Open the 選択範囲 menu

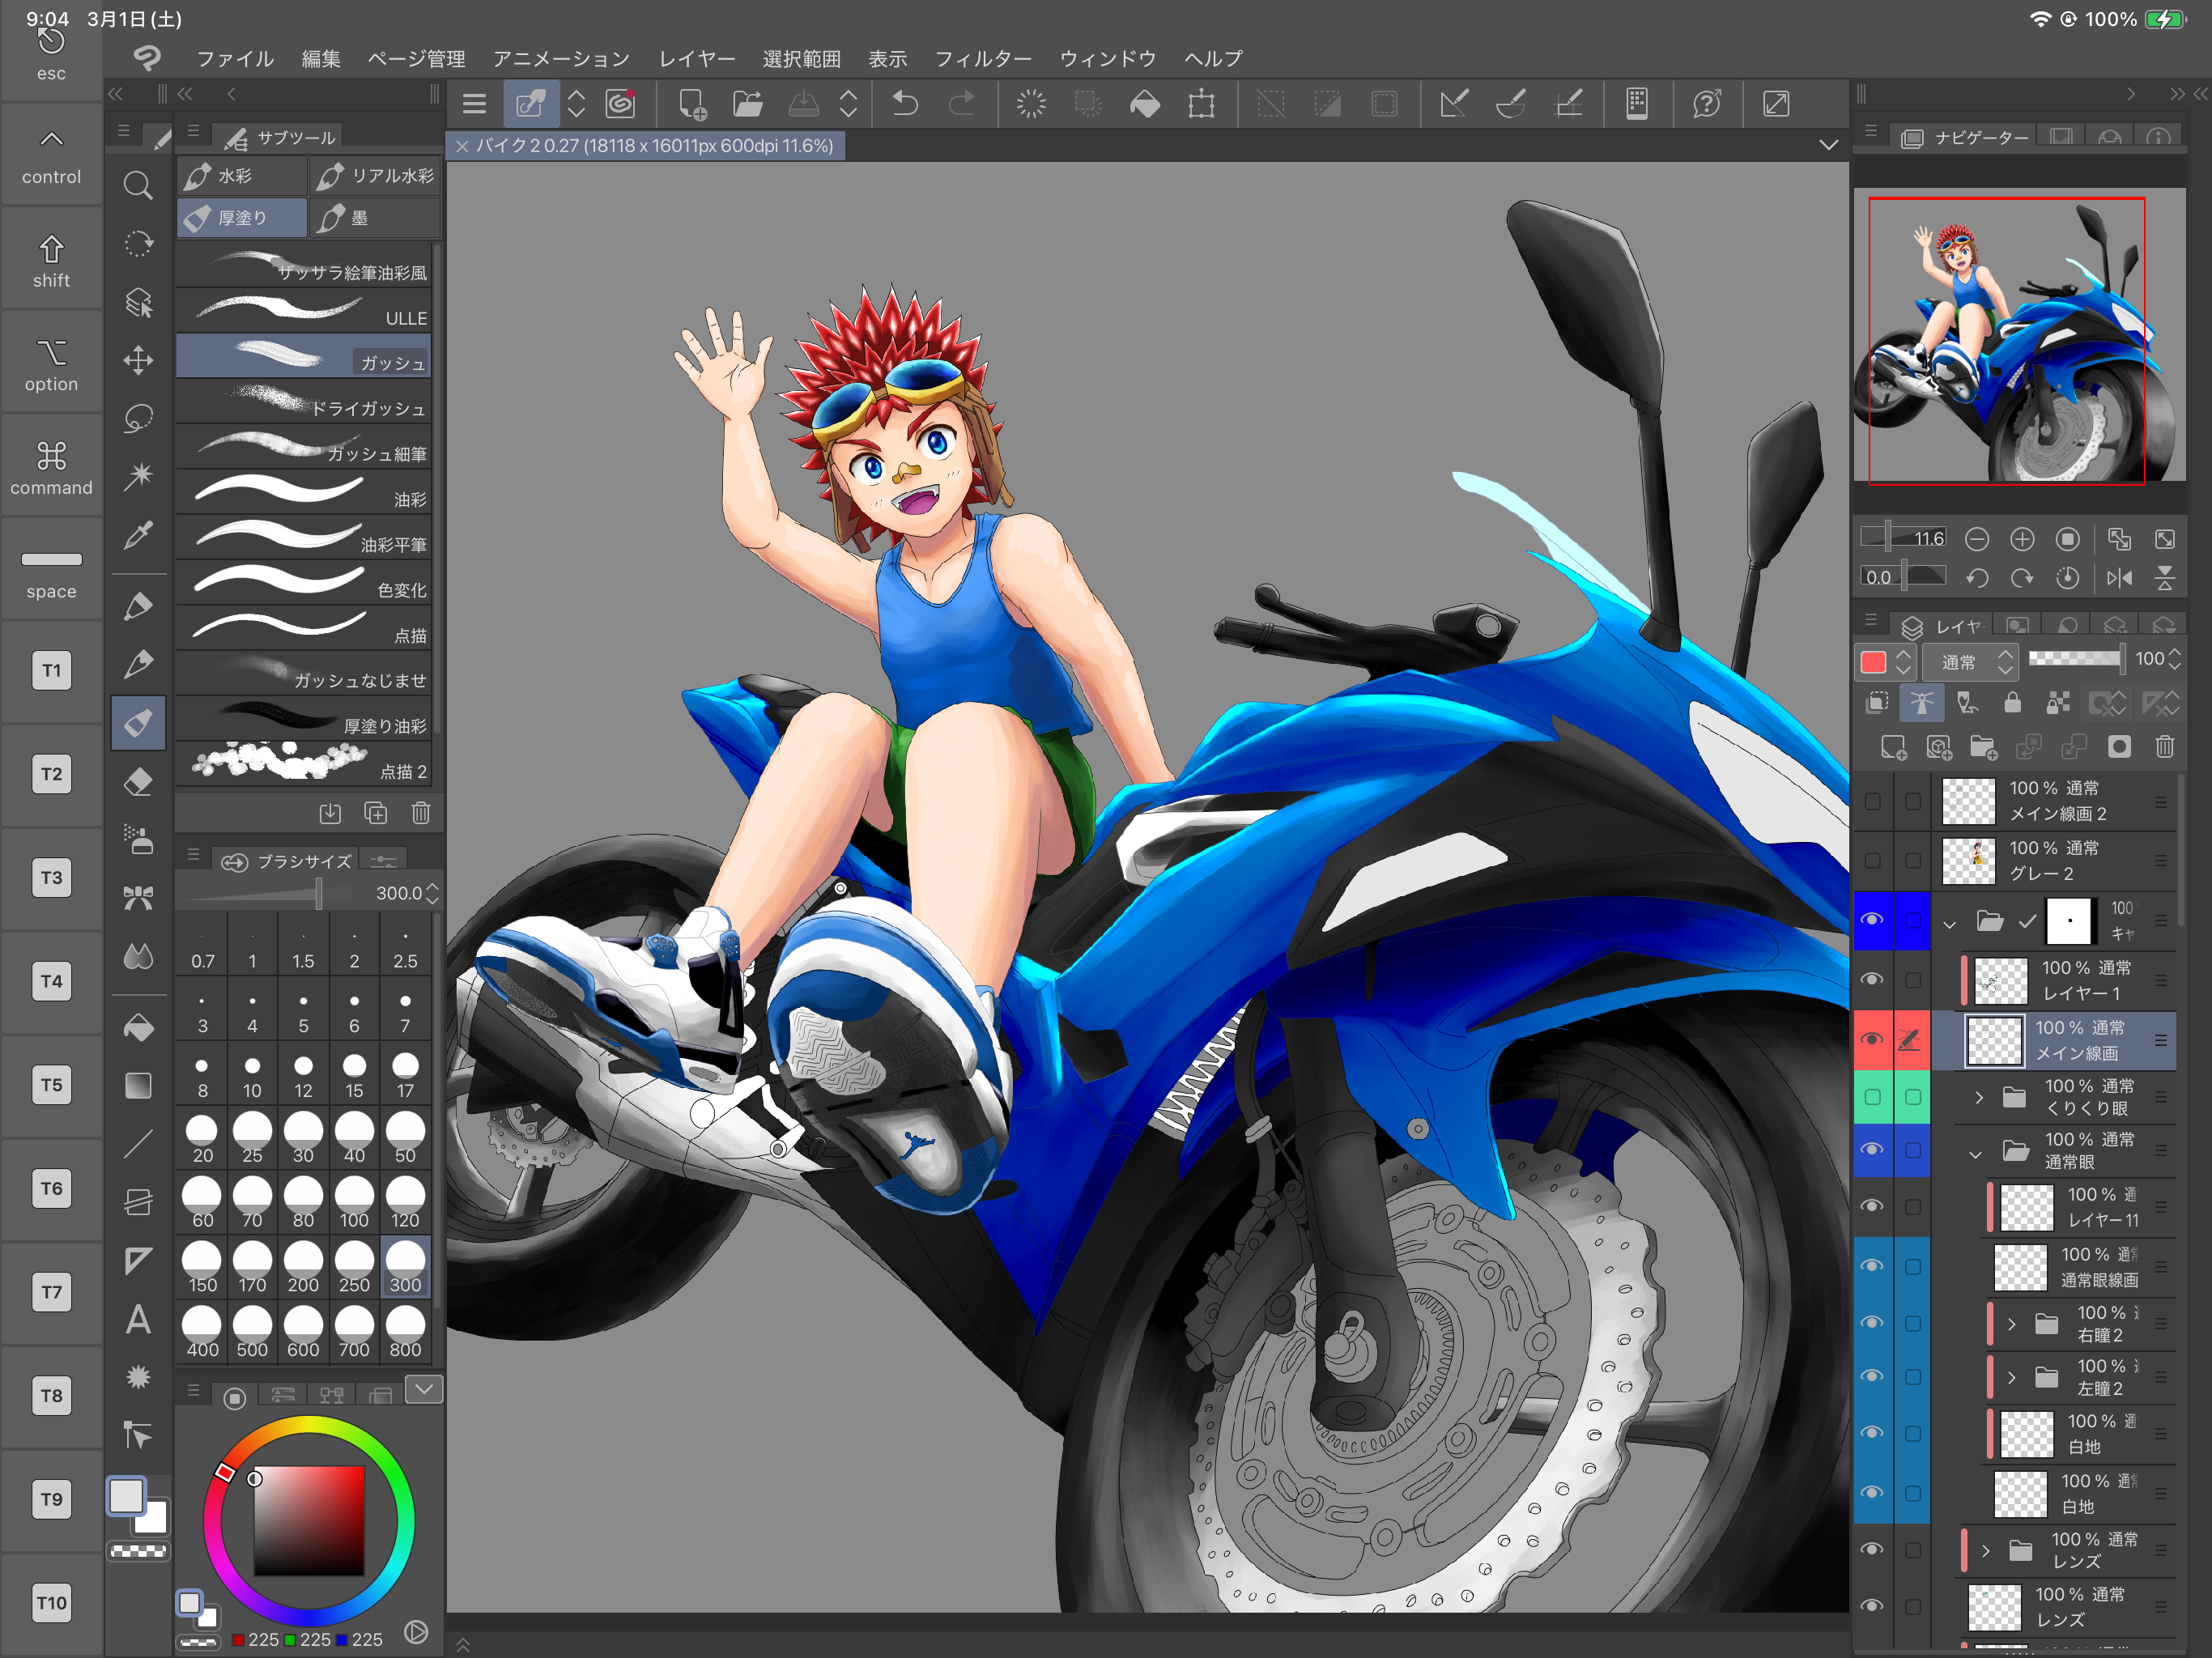tap(801, 59)
